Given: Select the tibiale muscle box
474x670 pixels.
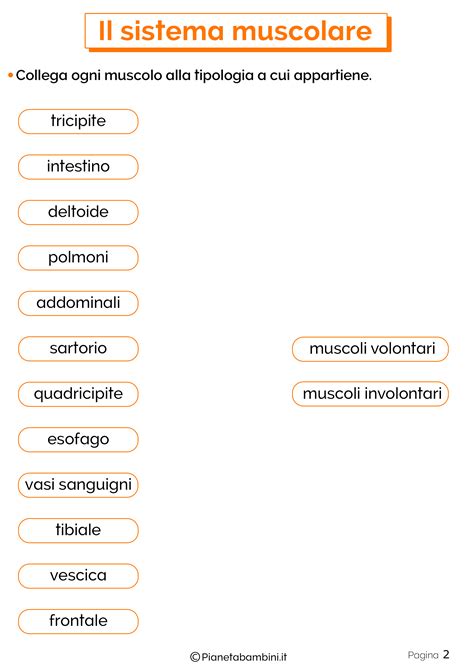Looking at the screenshot, I should tap(78, 531).
